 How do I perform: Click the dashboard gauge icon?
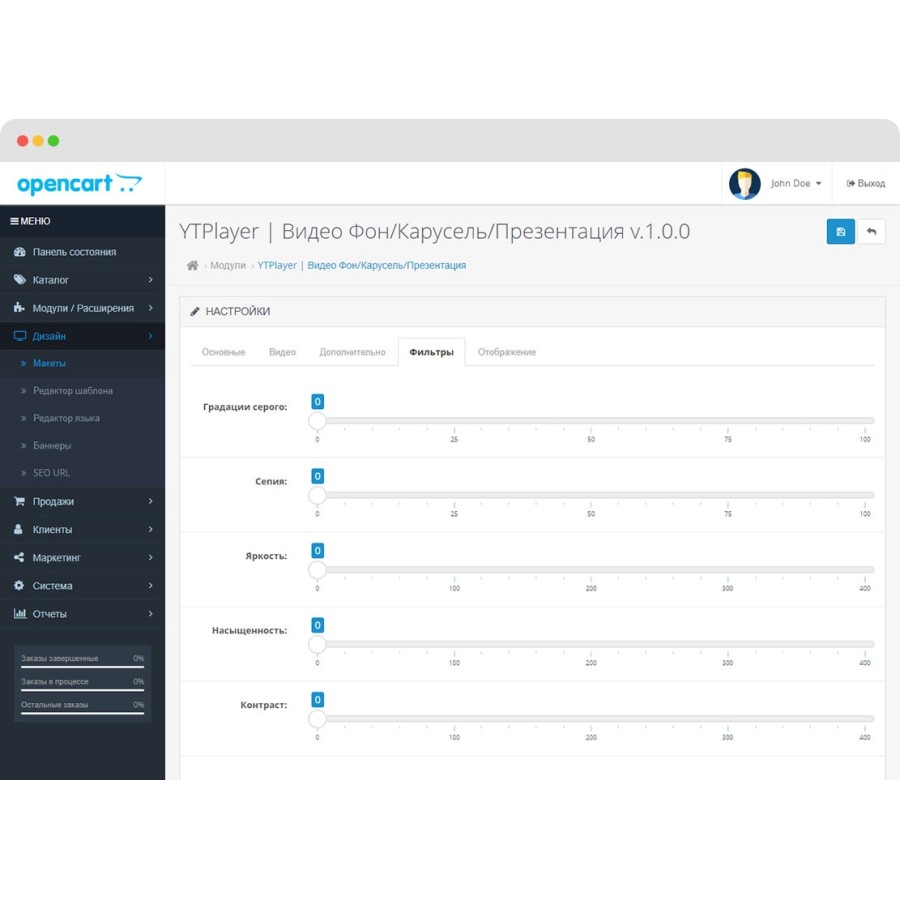tap(20, 251)
